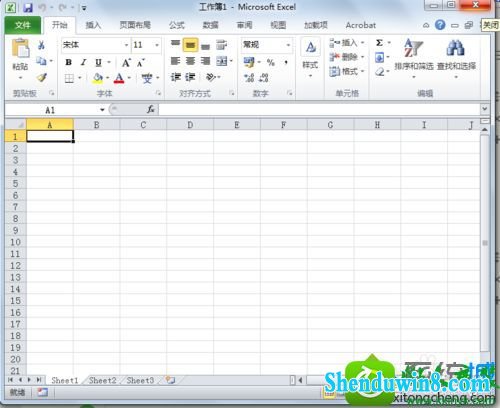Image resolution: width=500 pixels, height=408 pixels.
Task: Switch to the Acrobat tab
Action: (x=361, y=25)
